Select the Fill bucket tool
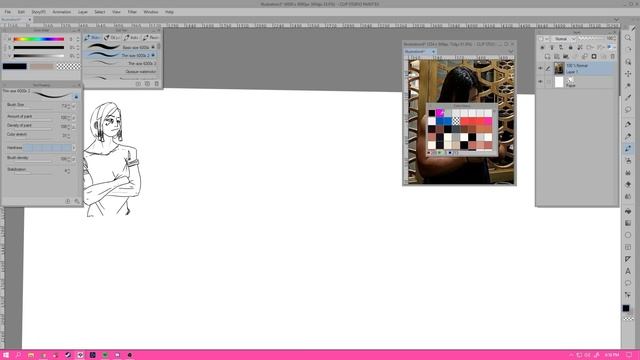This screenshot has height=360, width=640. tap(628, 211)
